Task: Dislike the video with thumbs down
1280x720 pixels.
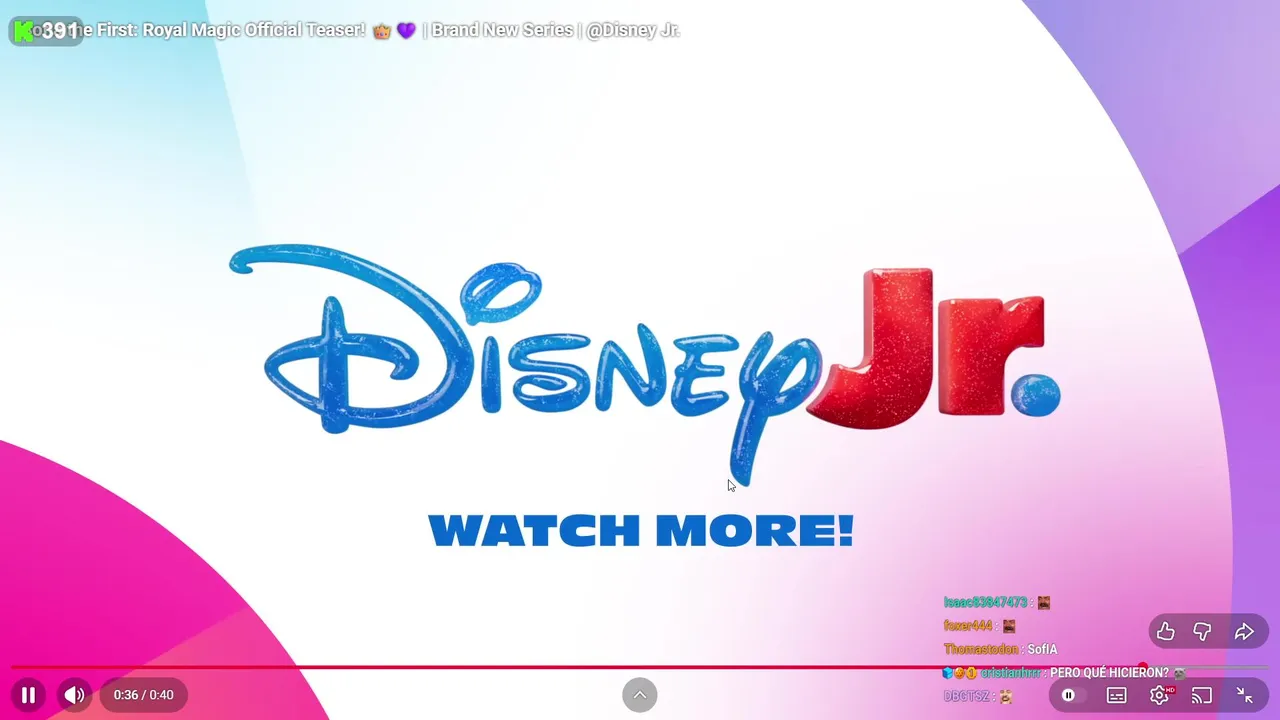Action: 1203,631
